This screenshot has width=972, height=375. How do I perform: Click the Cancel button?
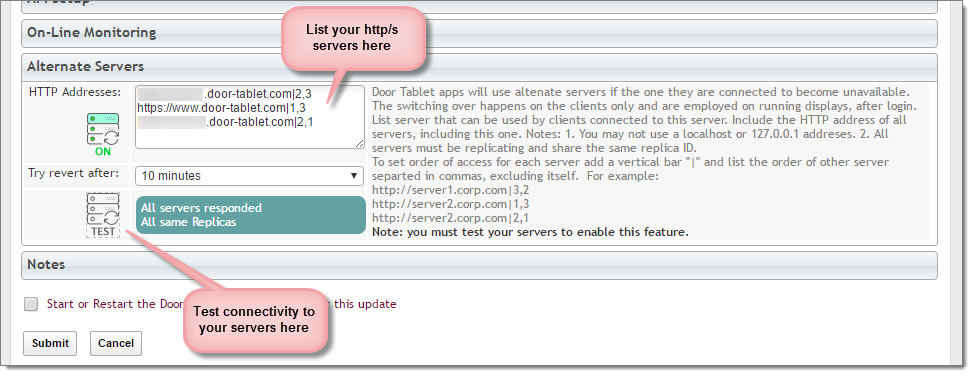tap(116, 343)
